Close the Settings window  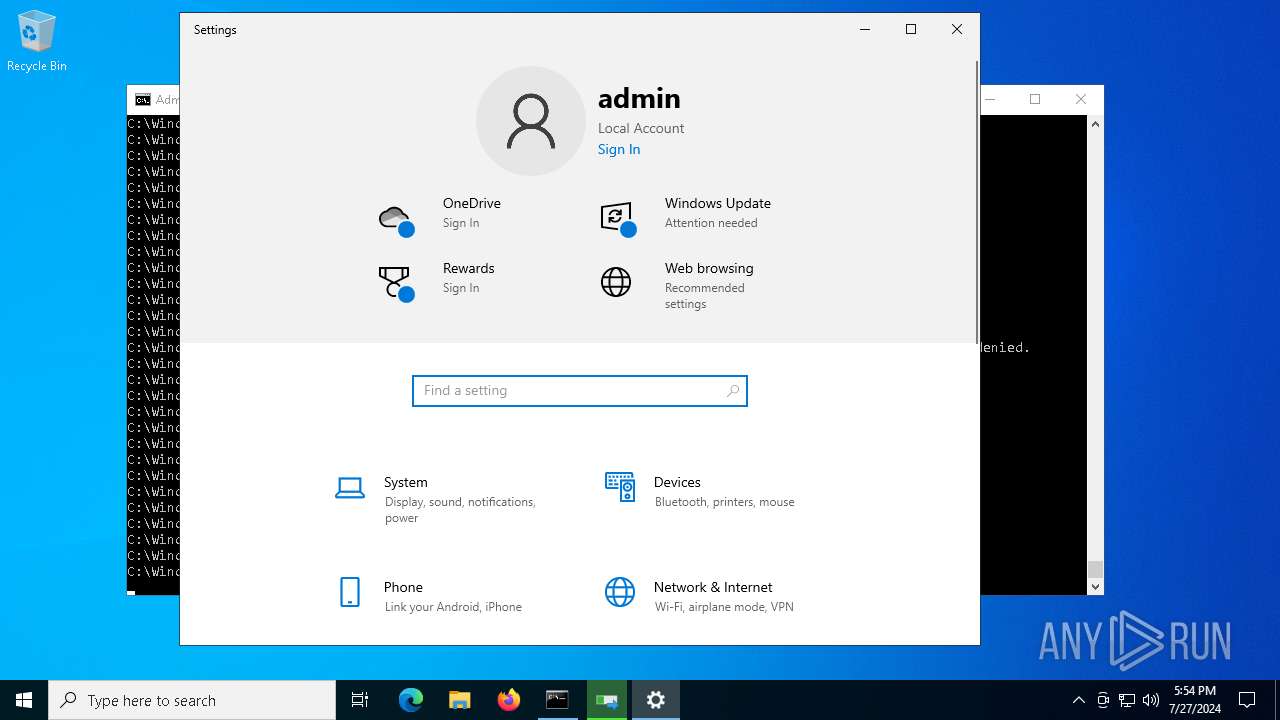957,29
